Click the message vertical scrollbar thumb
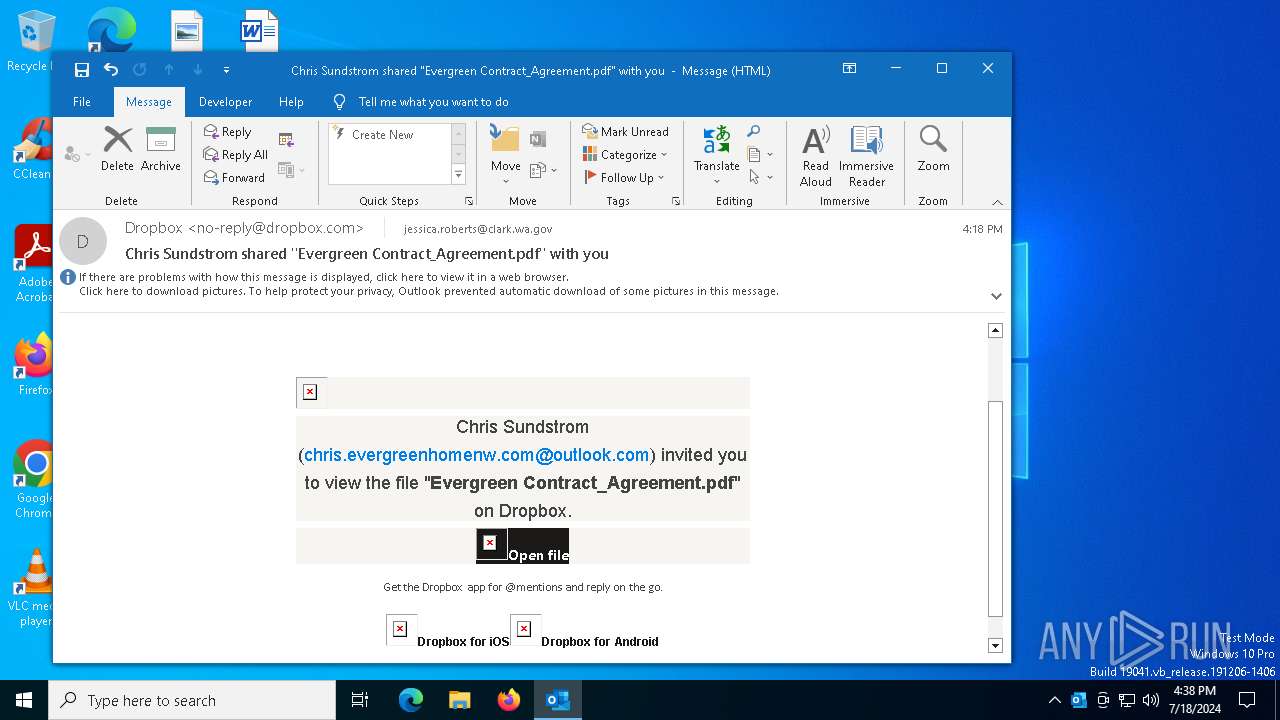1280x720 pixels. click(x=995, y=508)
